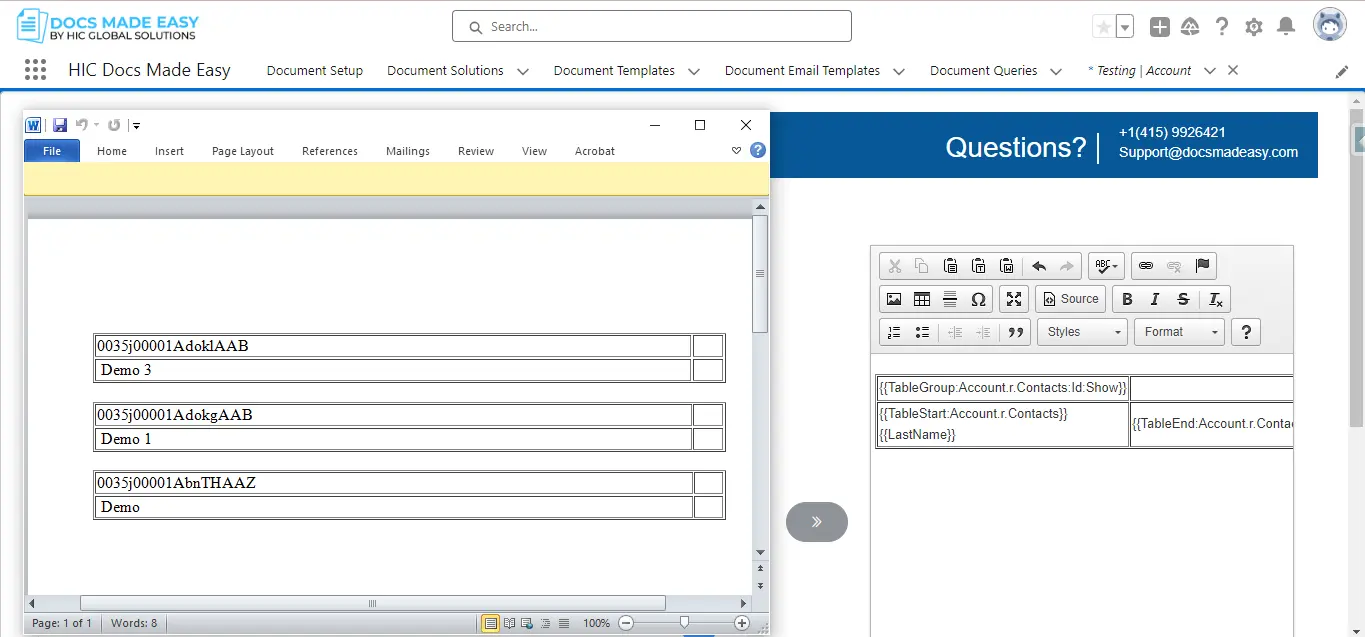Click the Cut icon in editor toolbar

895,266
